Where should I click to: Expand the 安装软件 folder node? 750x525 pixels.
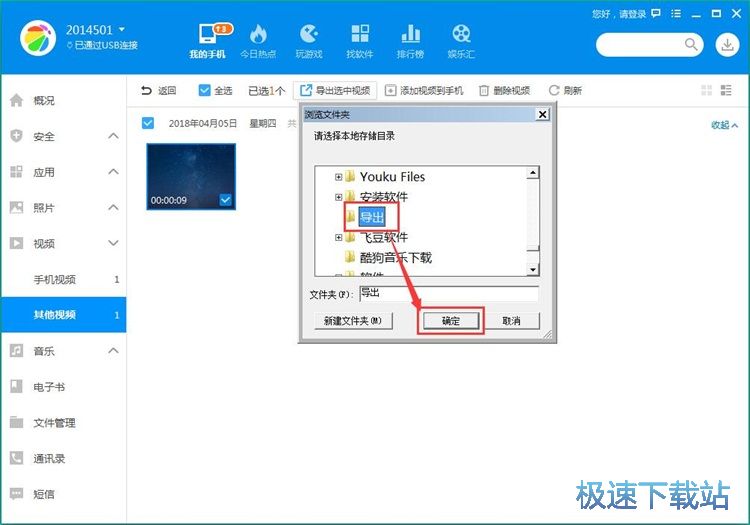[x=338, y=197]
